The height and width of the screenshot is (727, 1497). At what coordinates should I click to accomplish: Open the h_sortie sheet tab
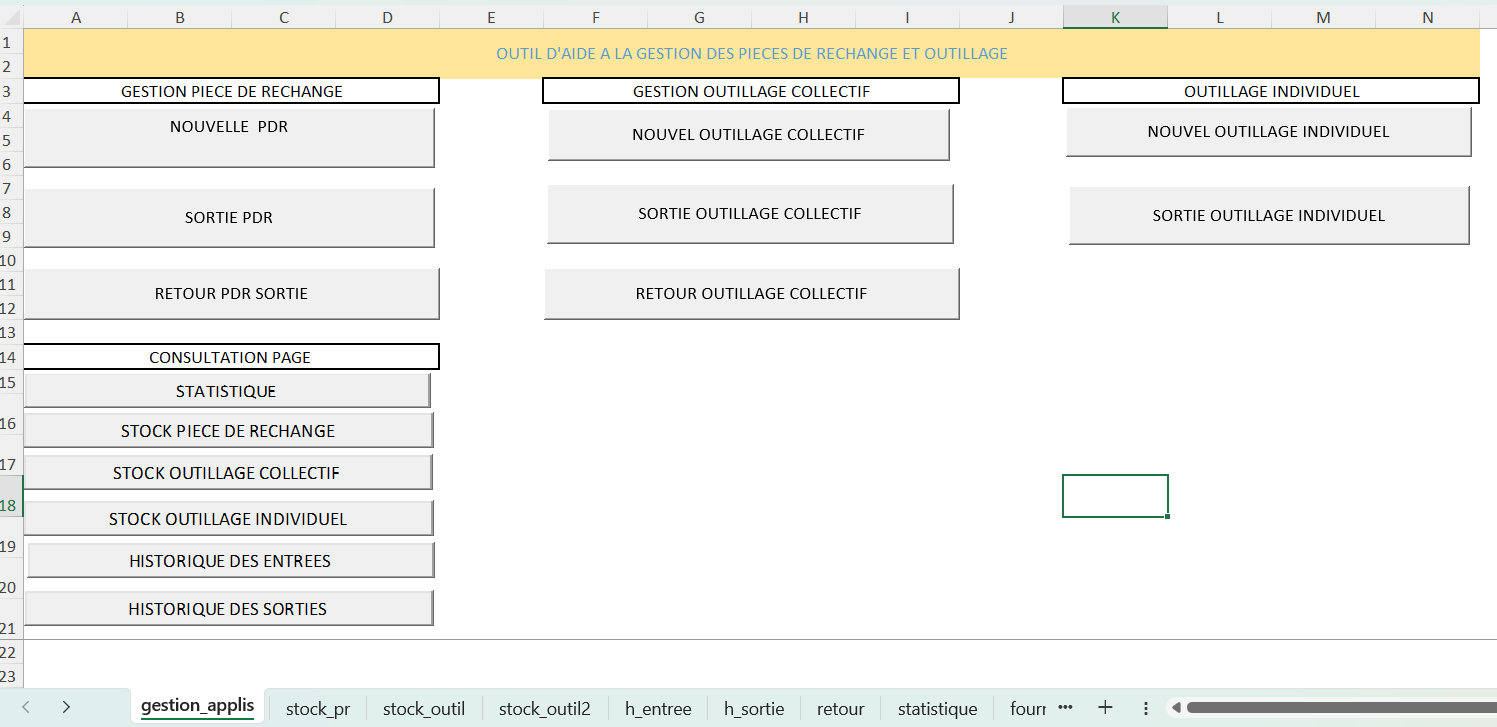tap(754, 709)
